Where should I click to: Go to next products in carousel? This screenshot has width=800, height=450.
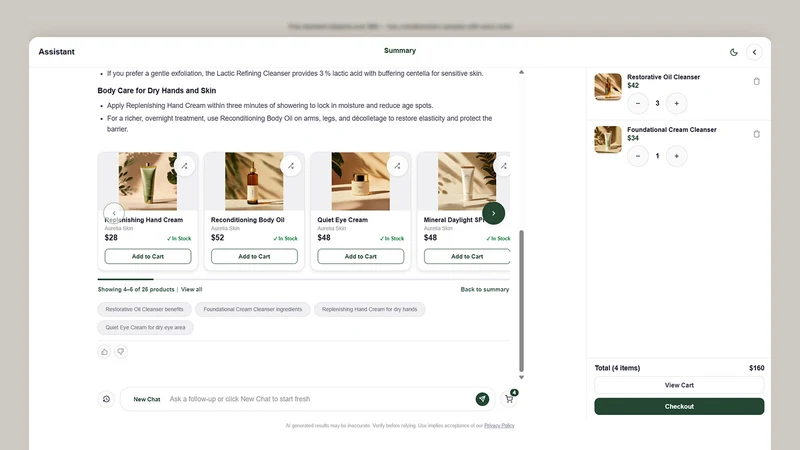click(493, 213)
